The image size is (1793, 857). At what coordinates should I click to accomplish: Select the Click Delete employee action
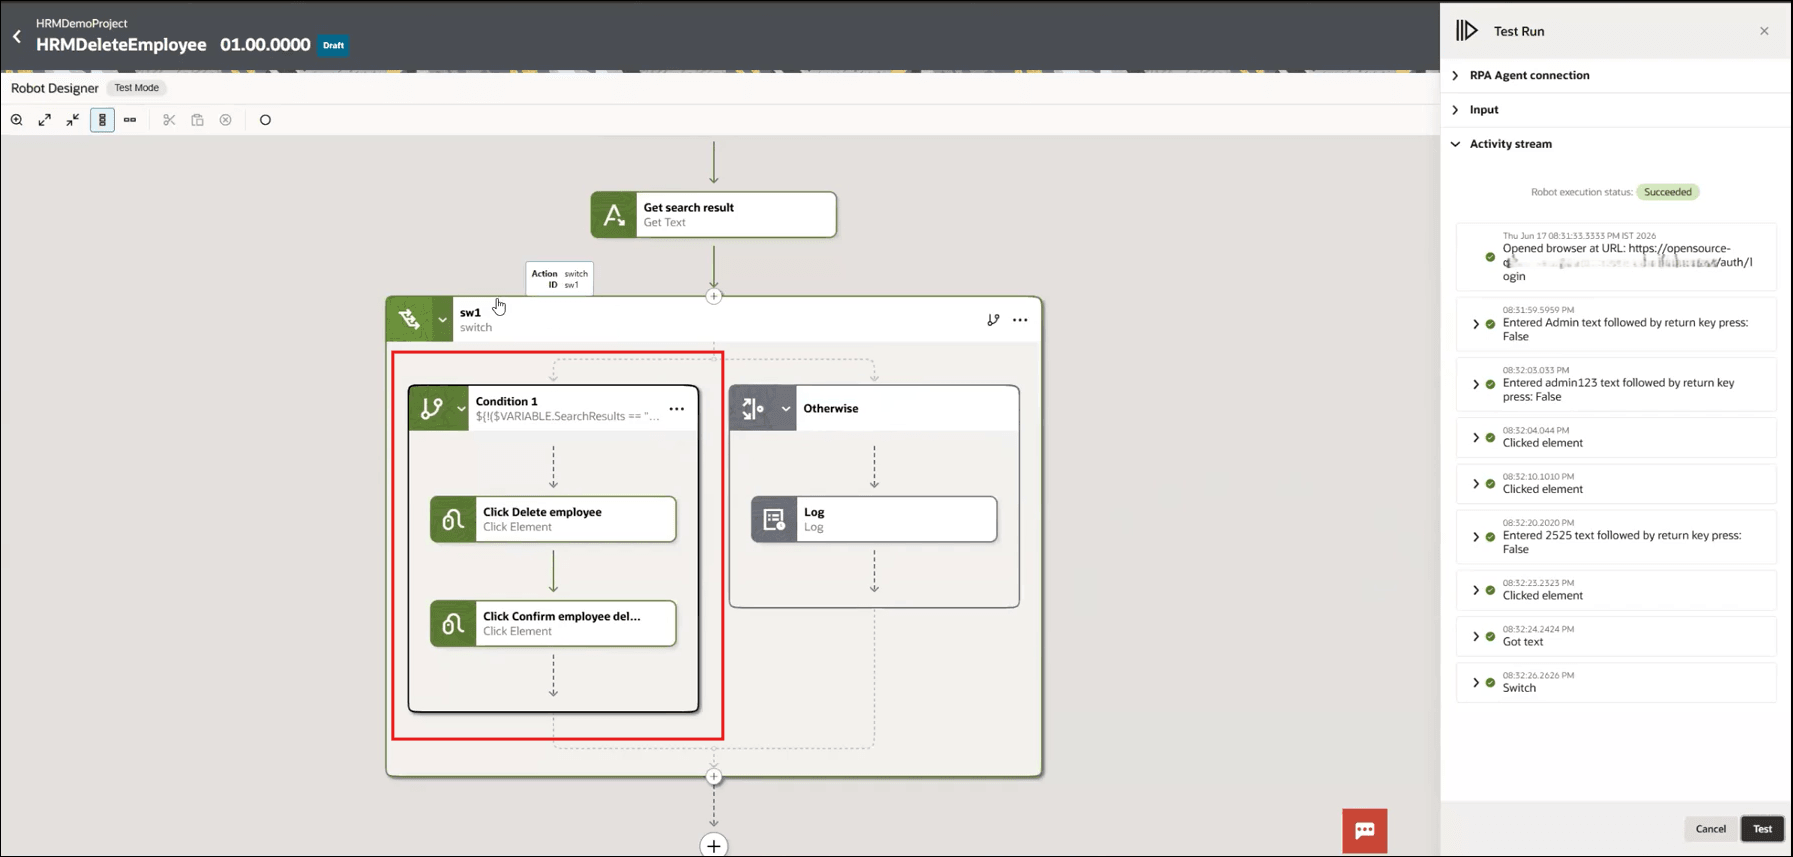(x=553, y=520)
